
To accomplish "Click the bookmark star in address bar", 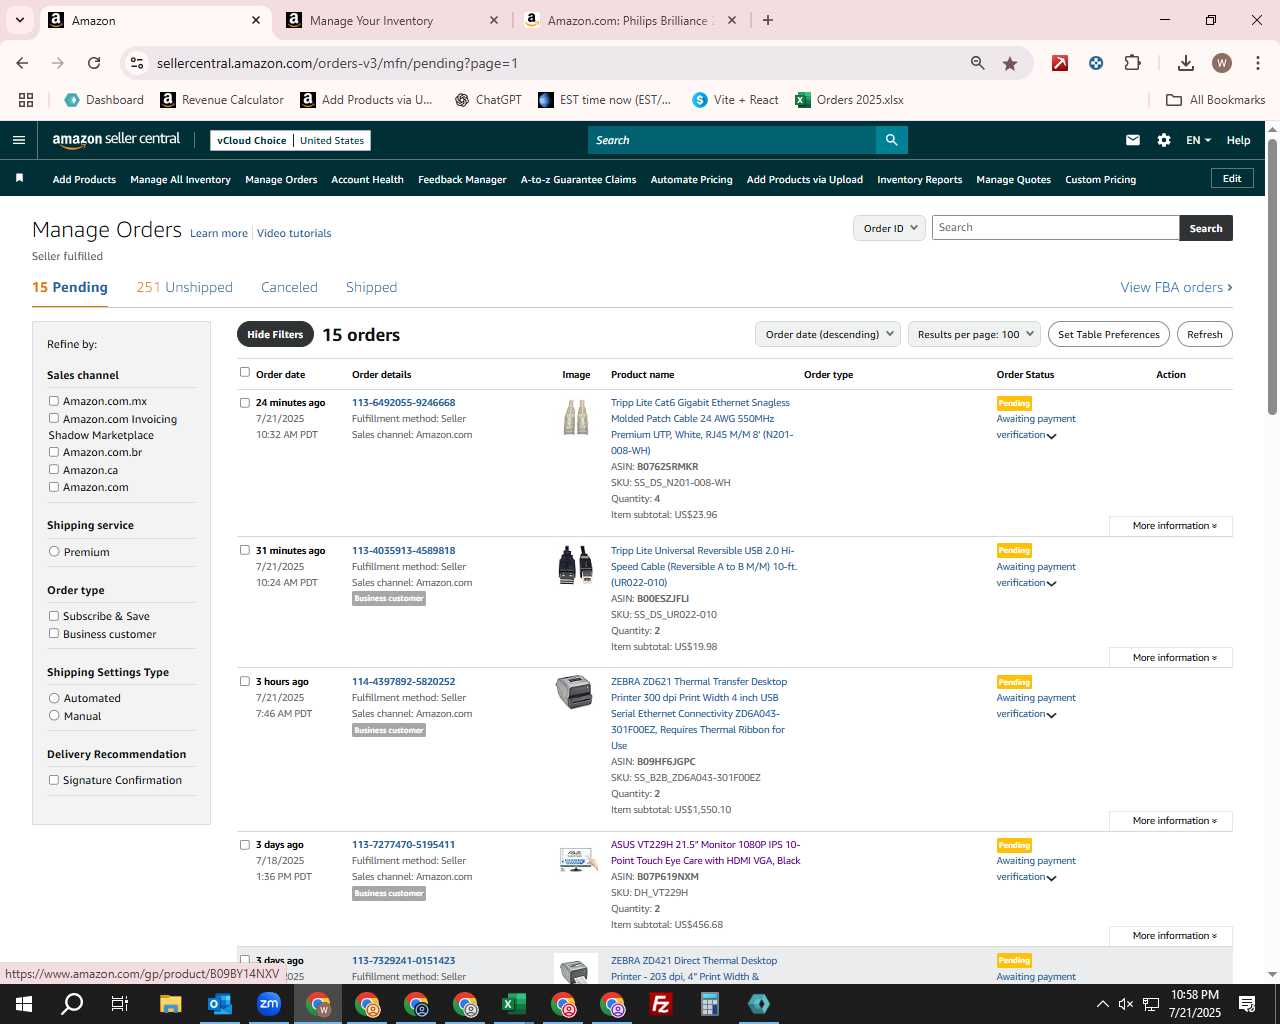I will point(1010,63).
